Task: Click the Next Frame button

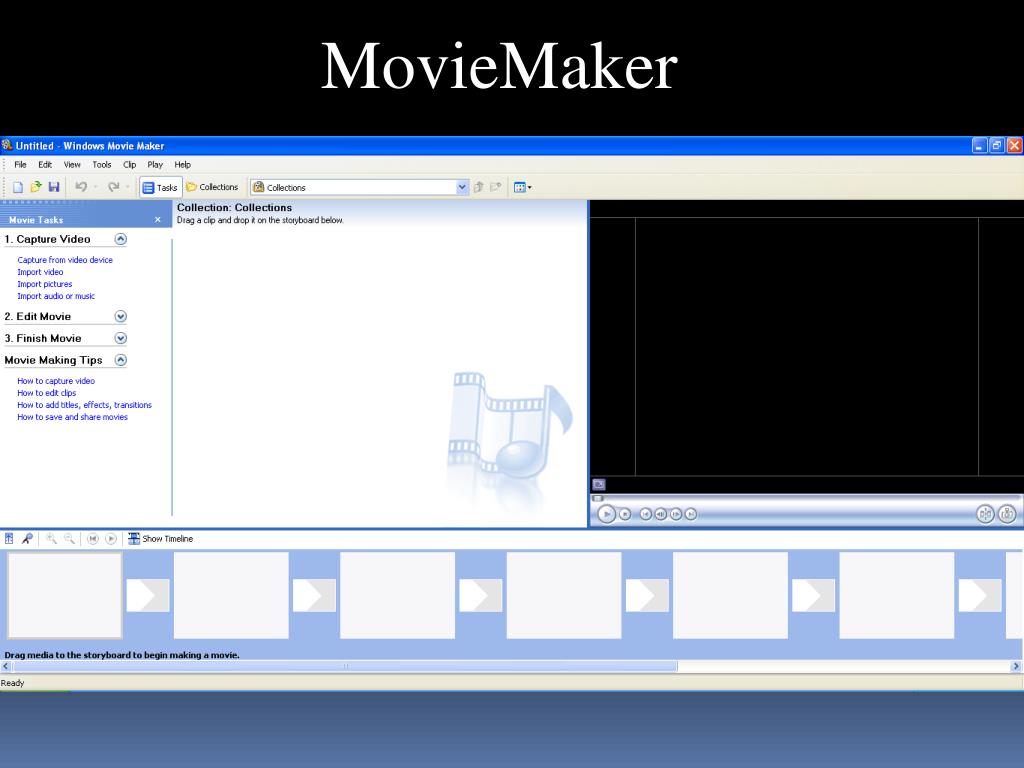Action: tap(676, 515)
